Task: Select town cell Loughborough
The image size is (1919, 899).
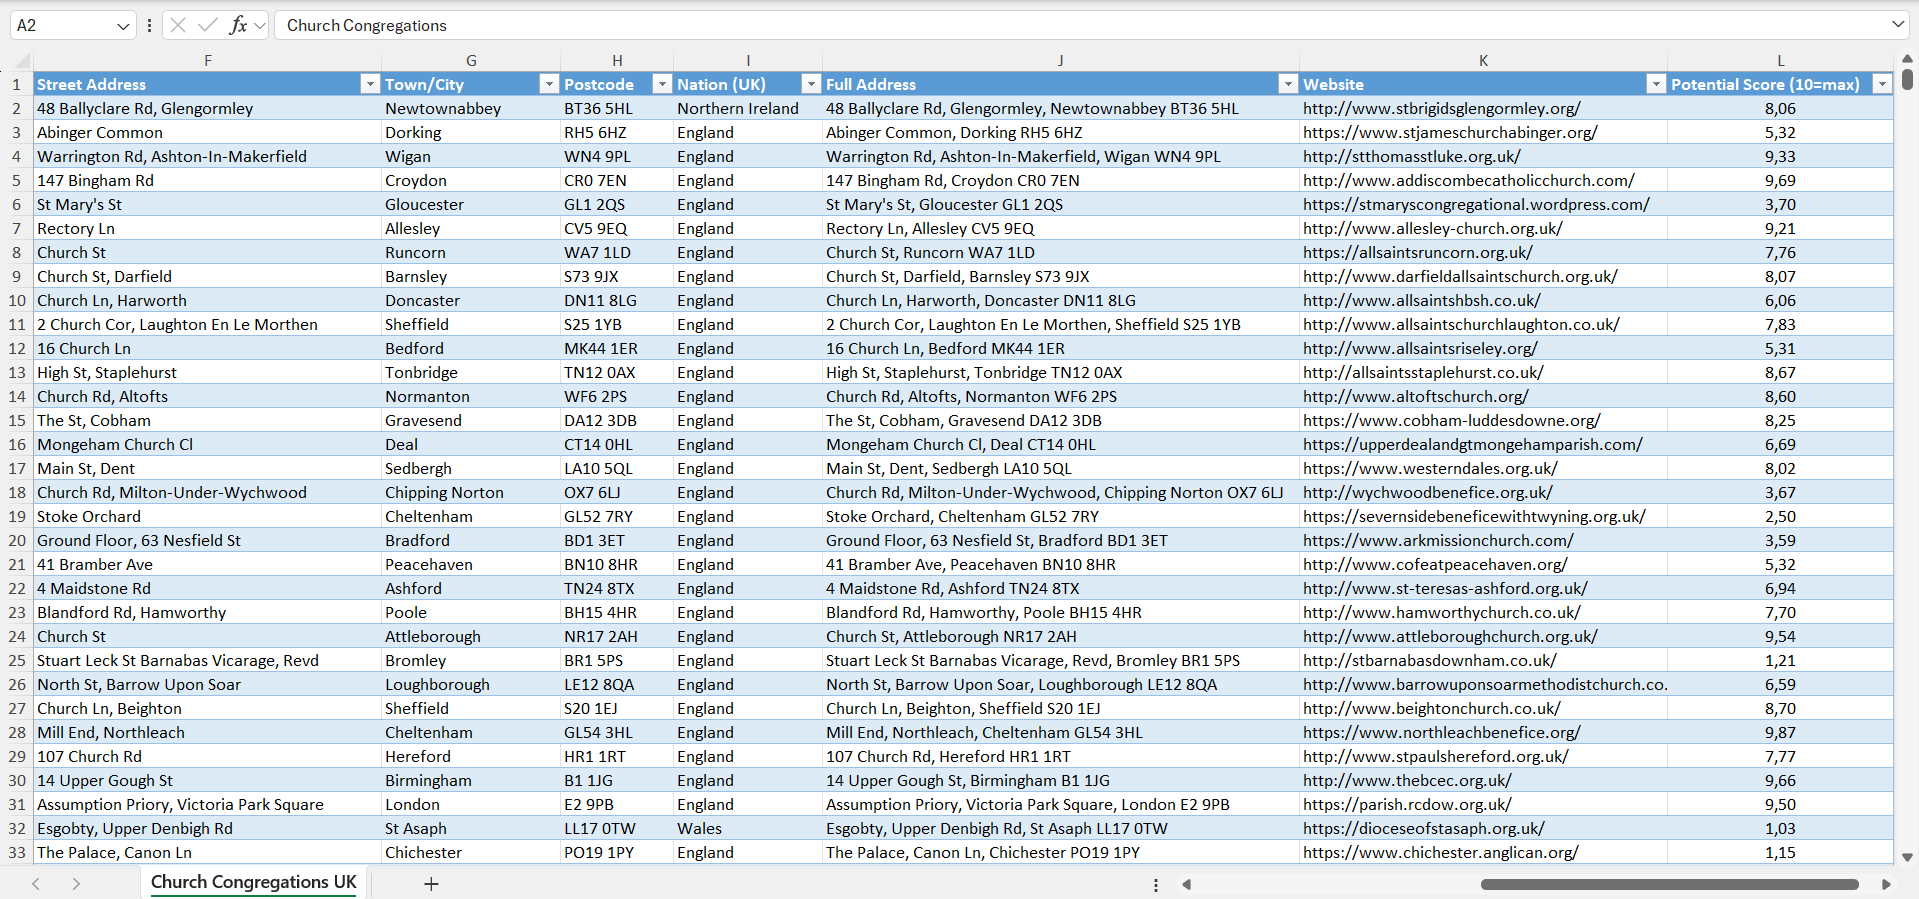Action: (471, 685)
